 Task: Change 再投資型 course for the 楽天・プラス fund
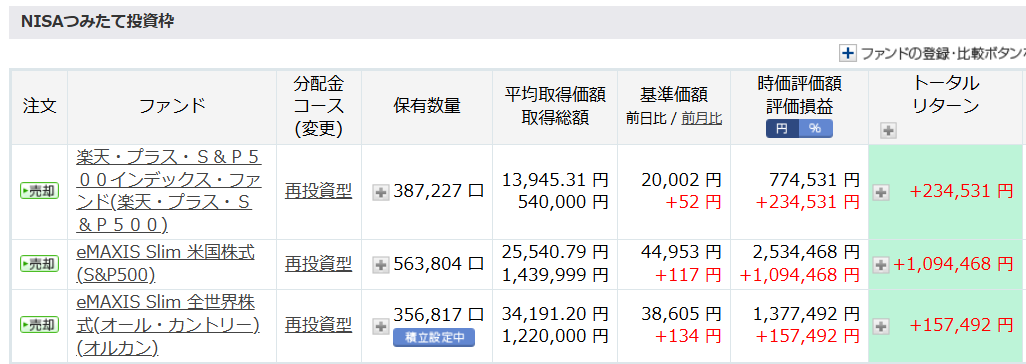pyautogui.click(x=318, y=191)
